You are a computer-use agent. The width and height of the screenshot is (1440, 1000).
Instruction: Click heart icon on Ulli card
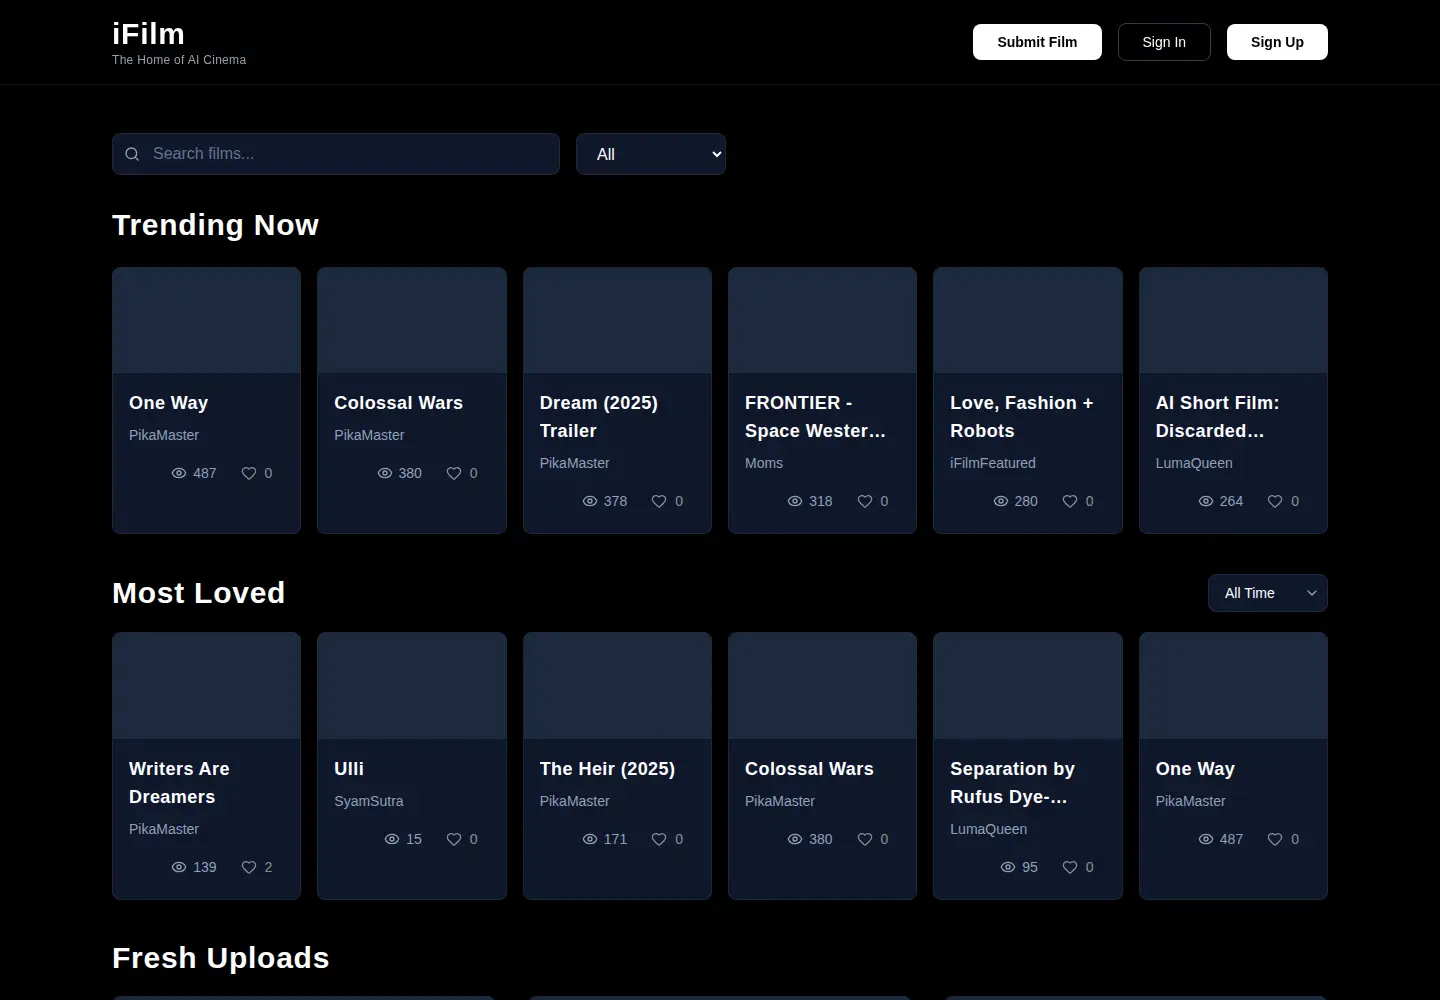click(454, 839)
